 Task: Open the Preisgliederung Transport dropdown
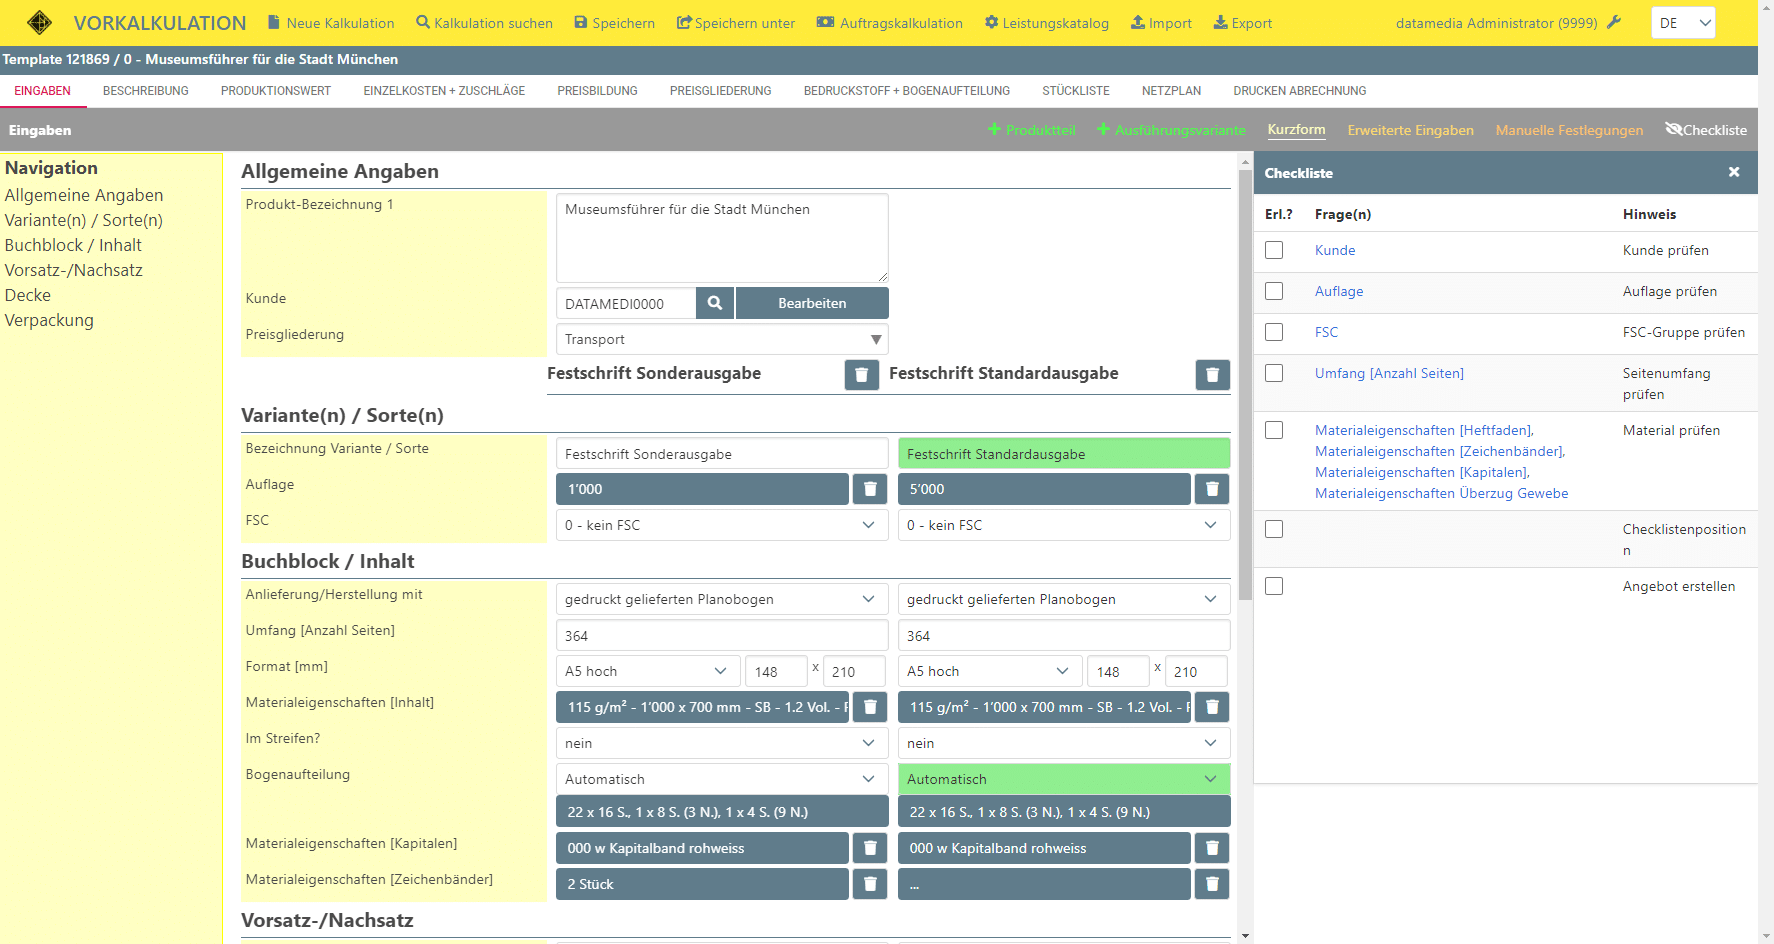coord(722,339)
